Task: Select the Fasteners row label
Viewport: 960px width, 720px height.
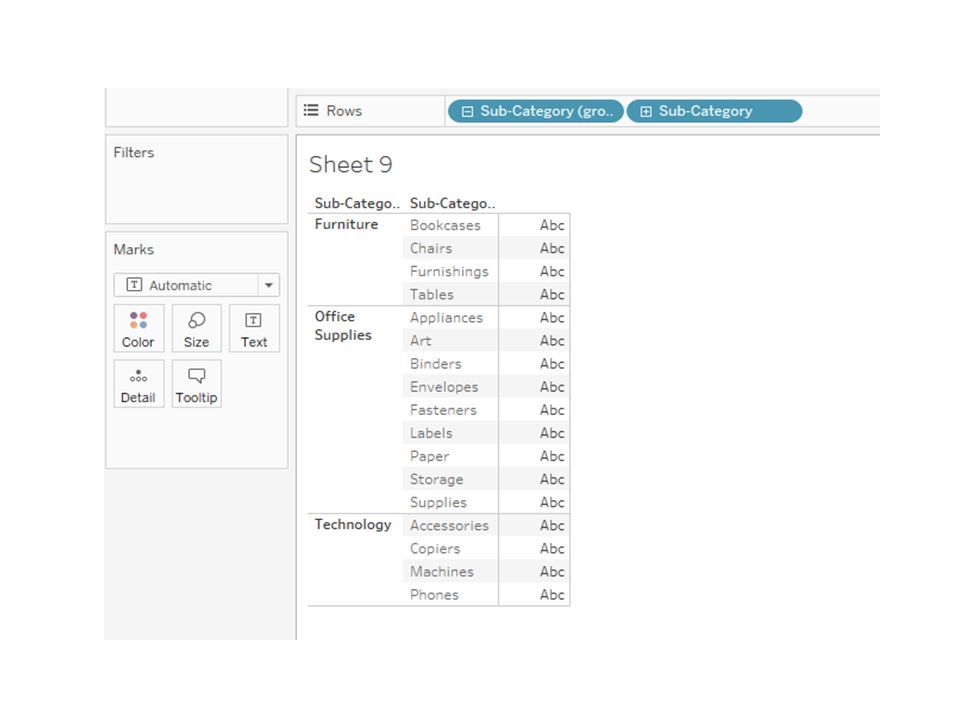Action: pos(443,410)
